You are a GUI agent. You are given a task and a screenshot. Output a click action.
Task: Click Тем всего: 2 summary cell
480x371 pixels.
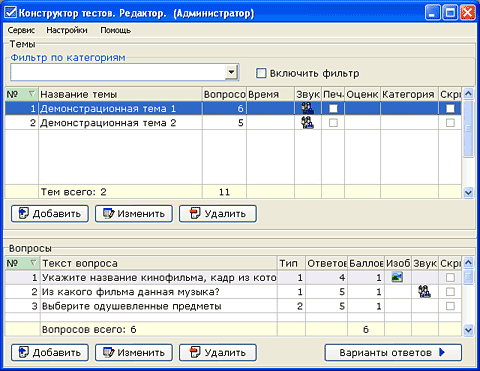pos(120,192)
